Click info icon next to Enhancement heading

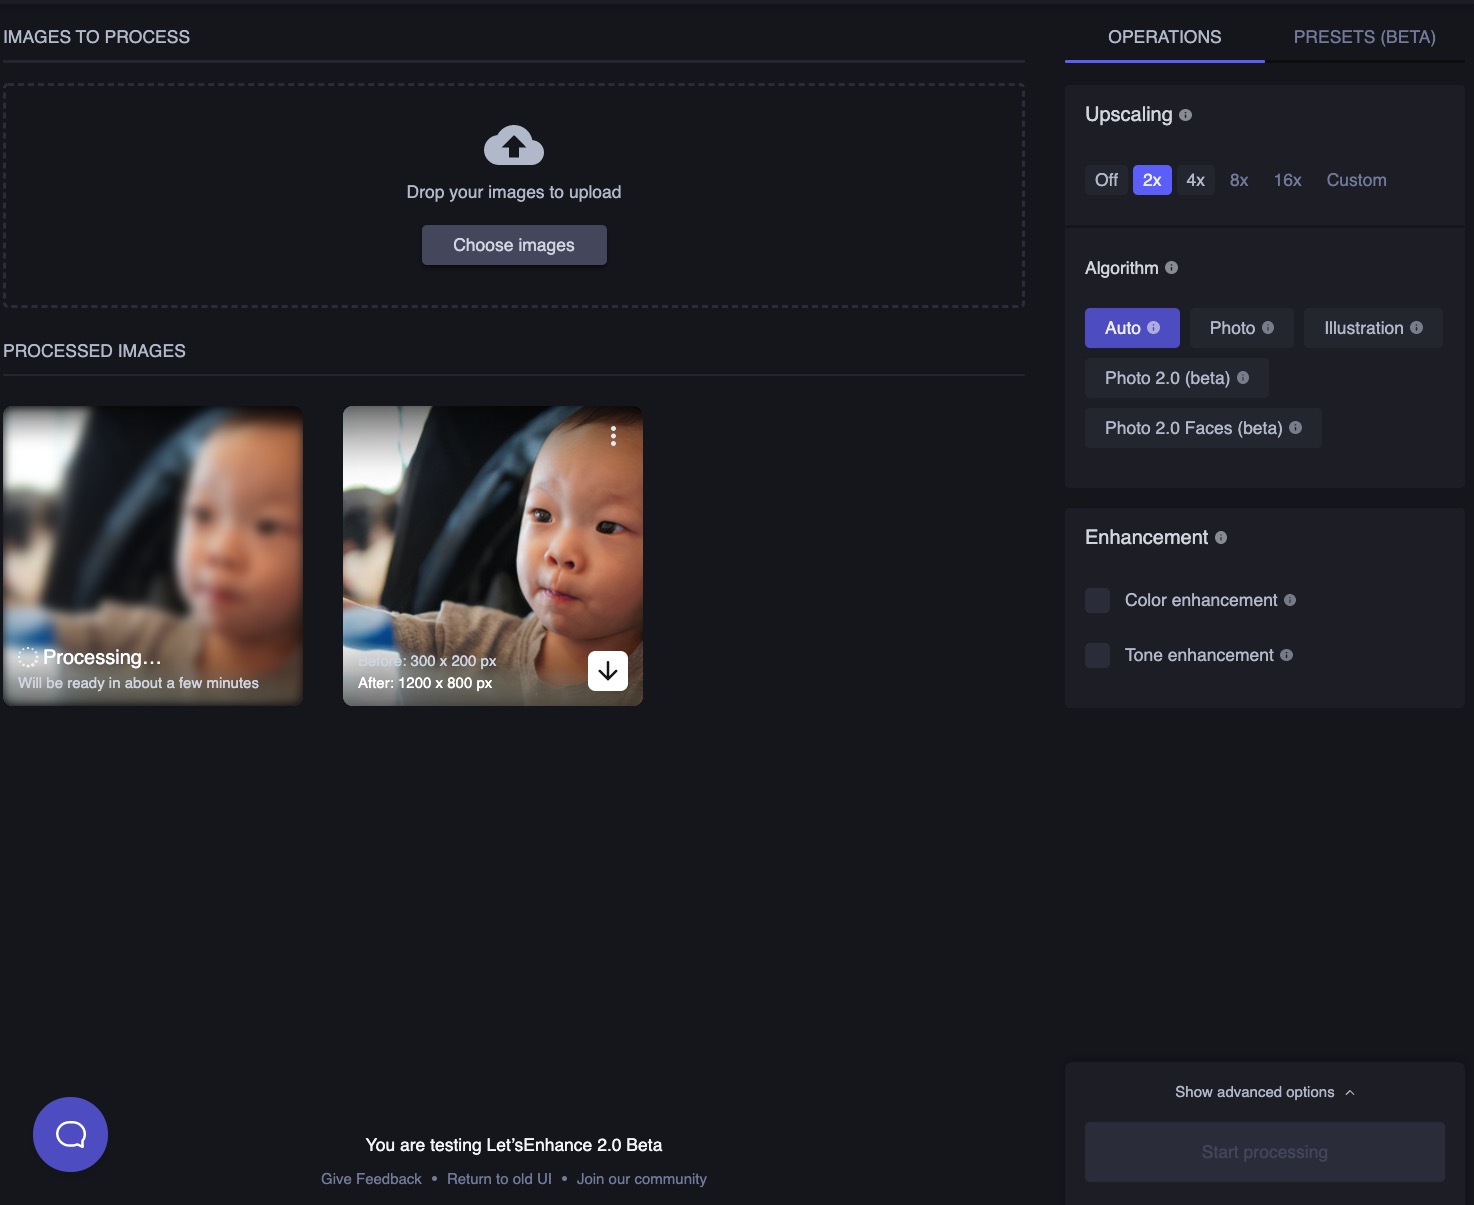(1220, 538)
